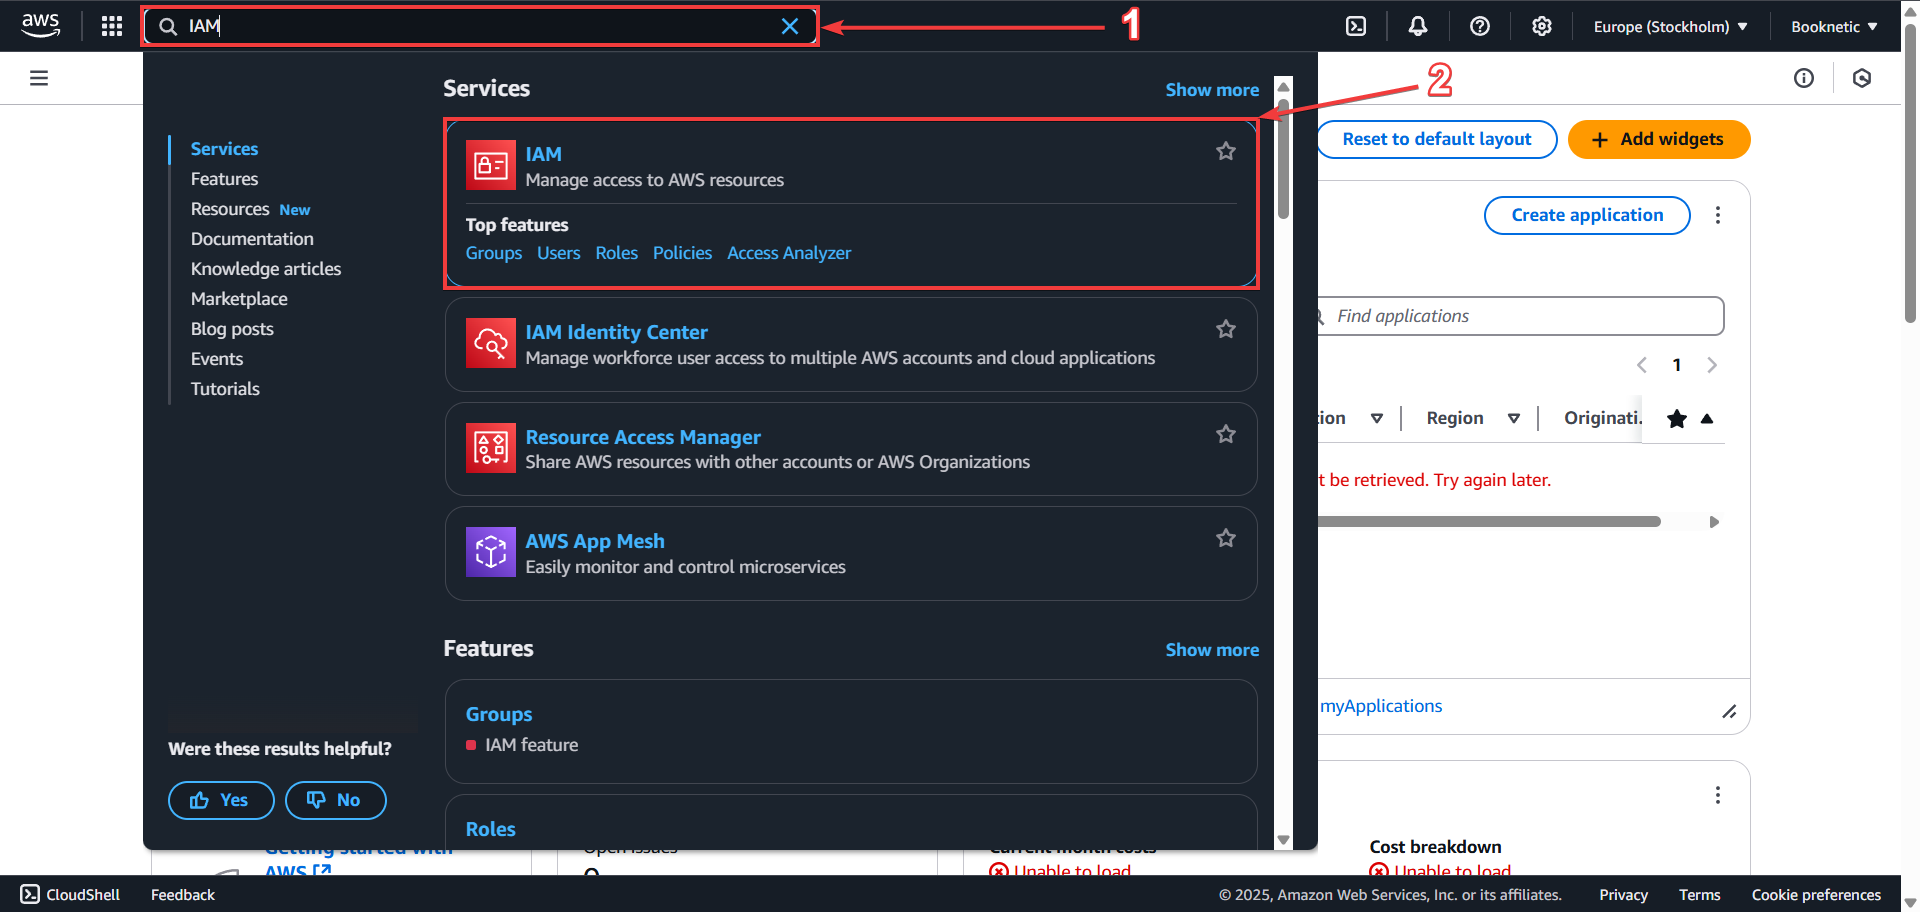This screenshot has height=912, width=1920.
Task: Open the services grid menu icon
Action: tap(112, 26)
